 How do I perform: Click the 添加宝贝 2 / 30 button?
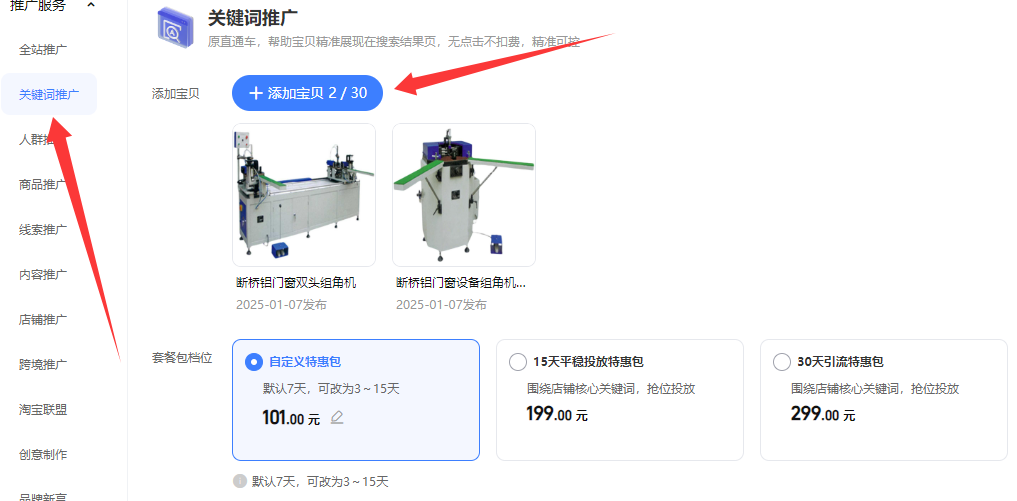pos(307,93)
